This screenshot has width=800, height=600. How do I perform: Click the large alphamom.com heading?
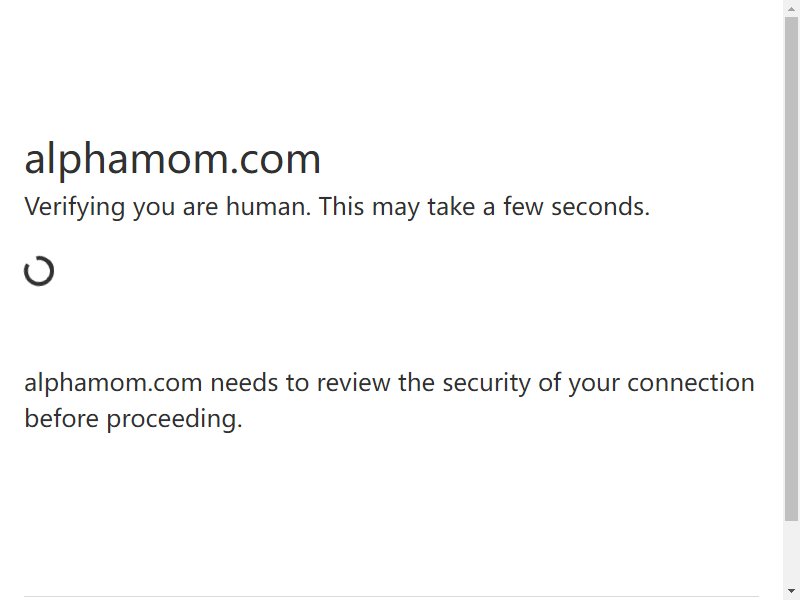click(x=172, y=159)
